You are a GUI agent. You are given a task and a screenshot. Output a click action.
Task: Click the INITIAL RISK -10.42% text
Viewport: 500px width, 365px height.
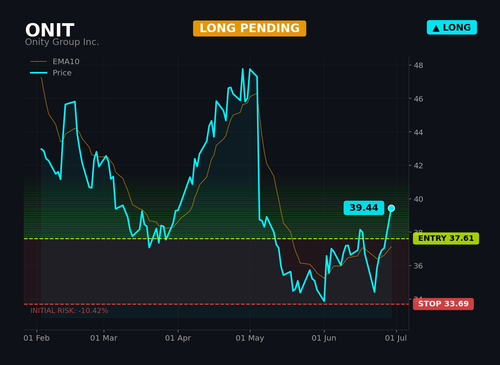point(69,311)
